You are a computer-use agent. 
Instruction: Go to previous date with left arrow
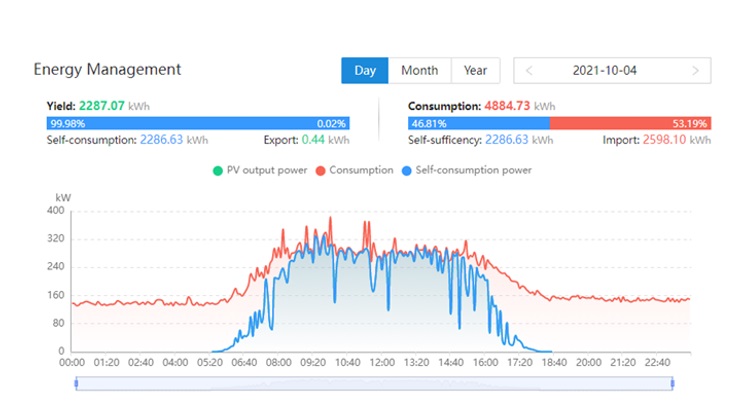coord(529,71)
